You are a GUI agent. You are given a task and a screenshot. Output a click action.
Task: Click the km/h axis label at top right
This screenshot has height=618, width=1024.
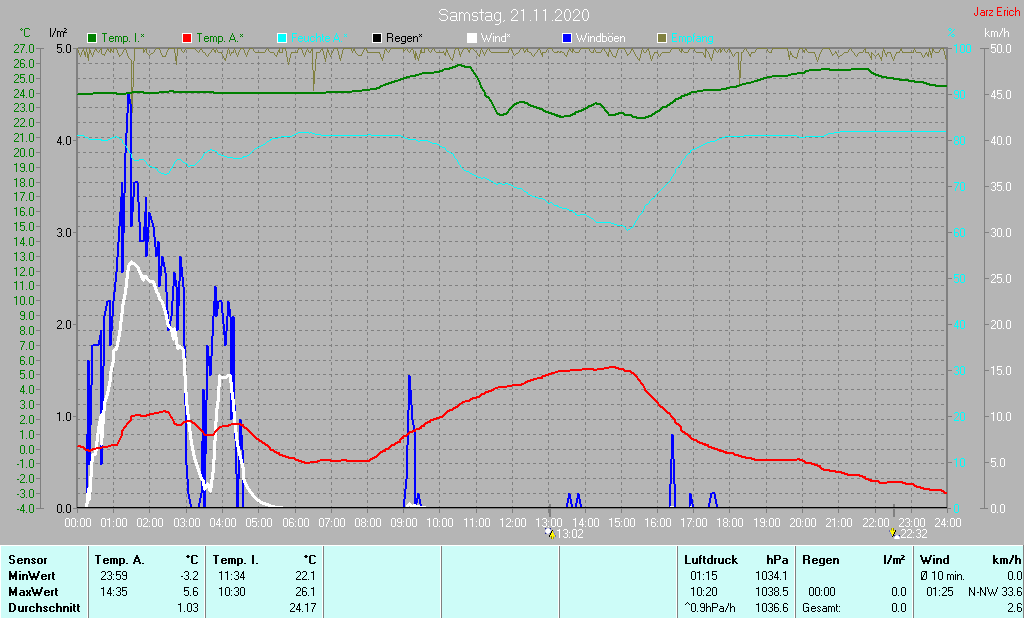(x=996, y=33)
